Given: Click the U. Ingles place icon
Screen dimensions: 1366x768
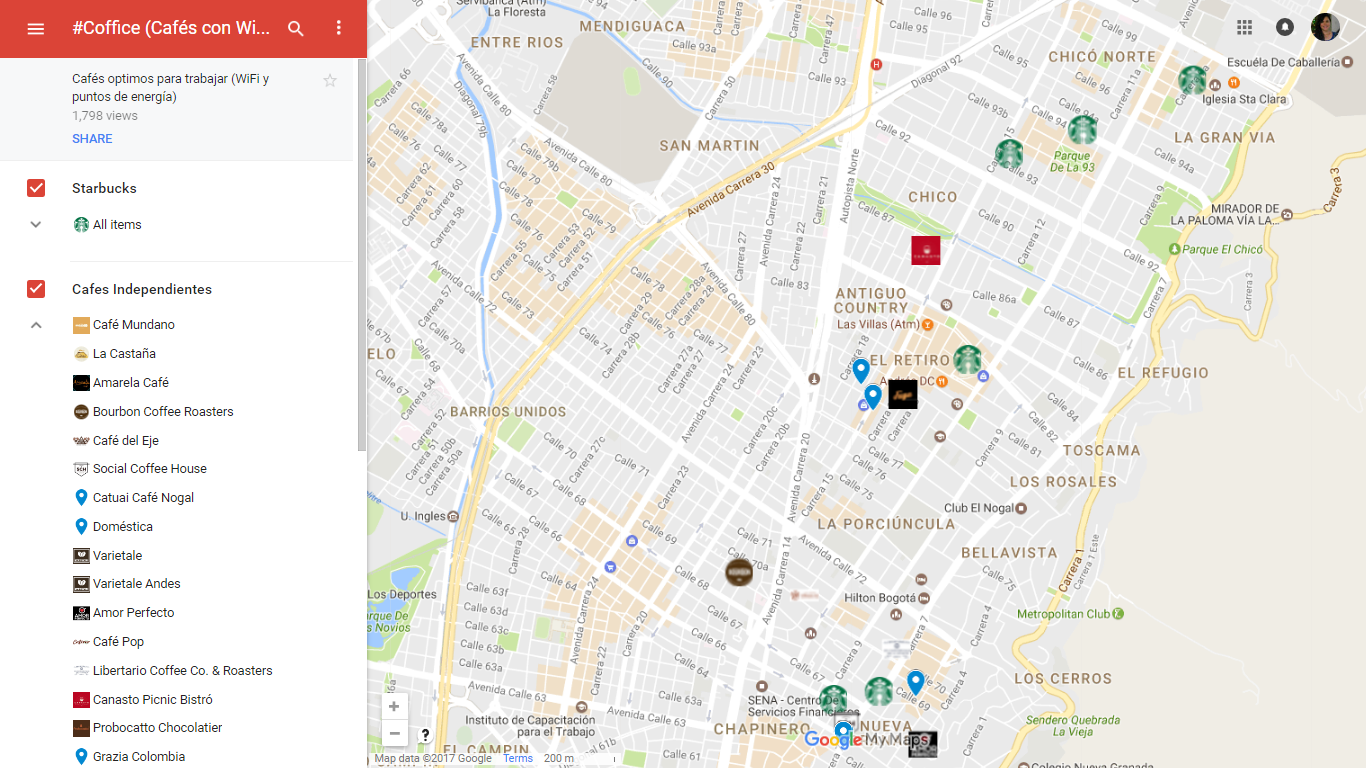Looking at the screenshot, I should [x=453, y=516].
